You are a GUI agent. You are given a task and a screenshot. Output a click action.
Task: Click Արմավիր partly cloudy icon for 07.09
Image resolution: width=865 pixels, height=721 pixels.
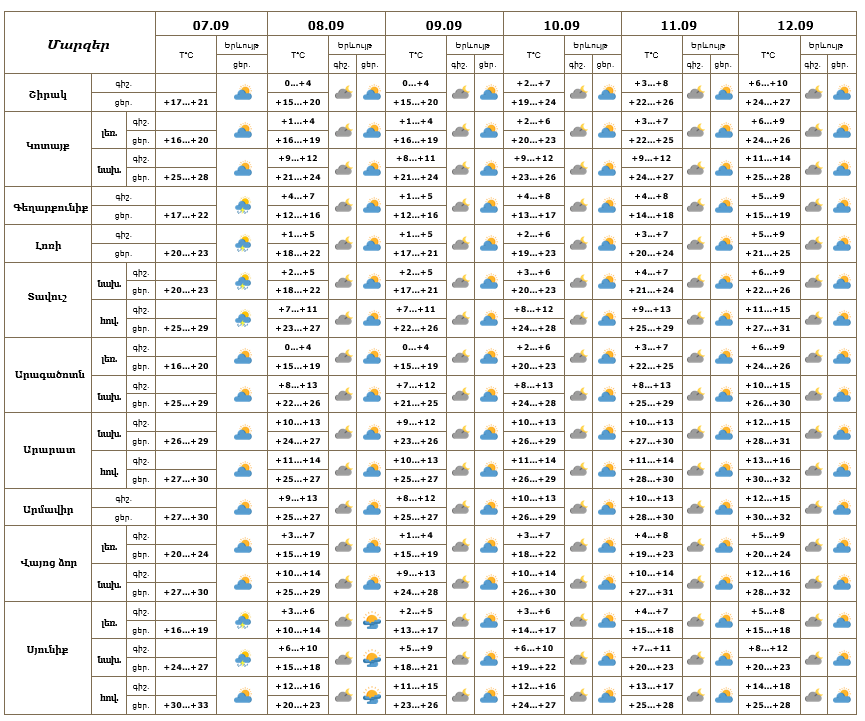(243, 508)
